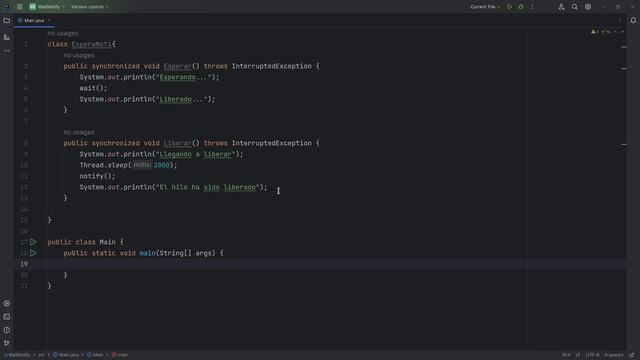
Task: Jump to previous highlighted problem arrow
Action: 616,32
